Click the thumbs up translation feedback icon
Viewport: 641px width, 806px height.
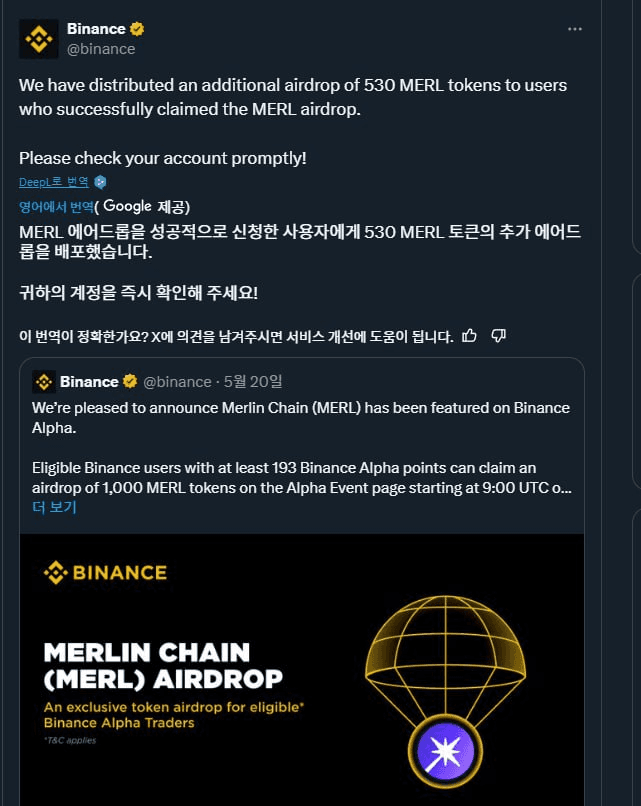[470, 335]
